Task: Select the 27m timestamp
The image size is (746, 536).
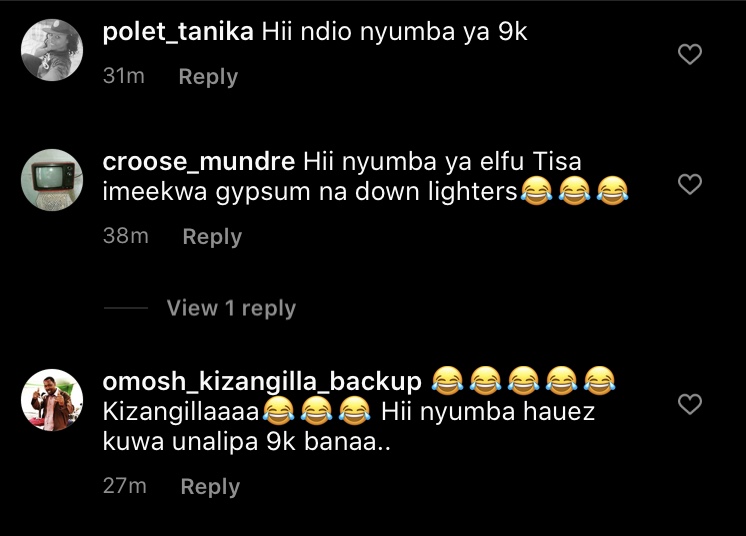Action: click(125, 486)
